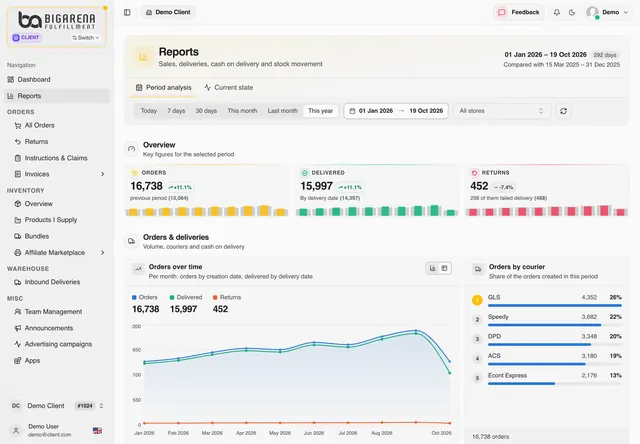Click the All Orders cart icon
Screen dimensions: 640x444
(x=18, y=125)
